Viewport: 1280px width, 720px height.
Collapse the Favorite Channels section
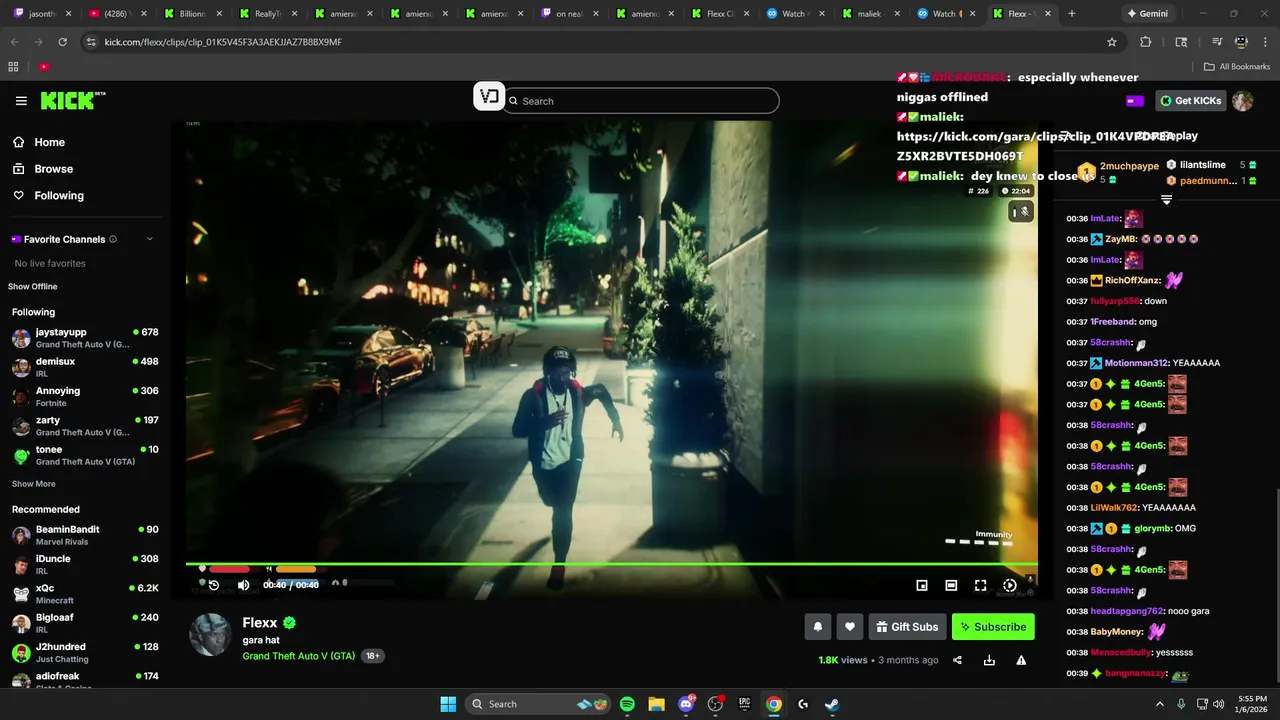tap(150, 239)
